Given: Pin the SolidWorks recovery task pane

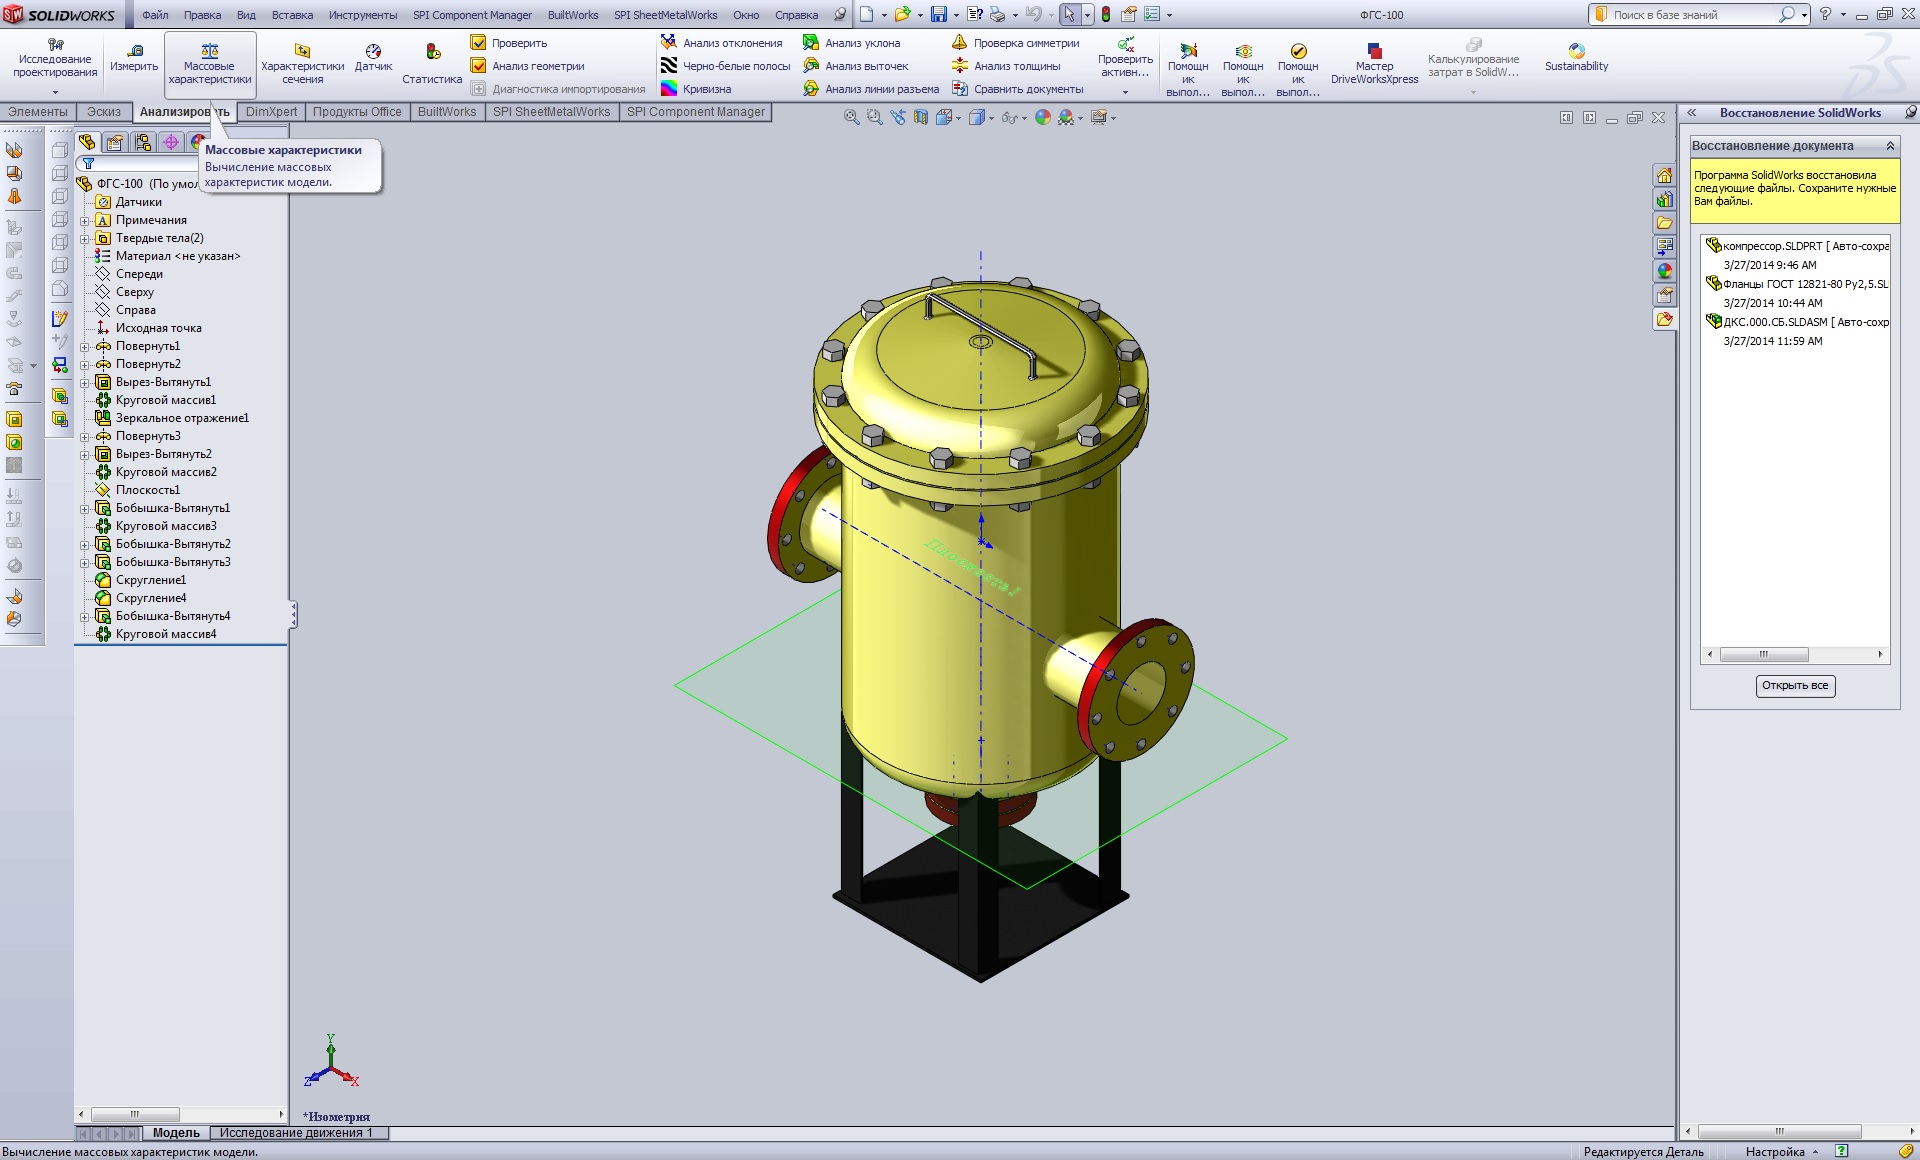Looking at the screenshot, I should 1910,112.
